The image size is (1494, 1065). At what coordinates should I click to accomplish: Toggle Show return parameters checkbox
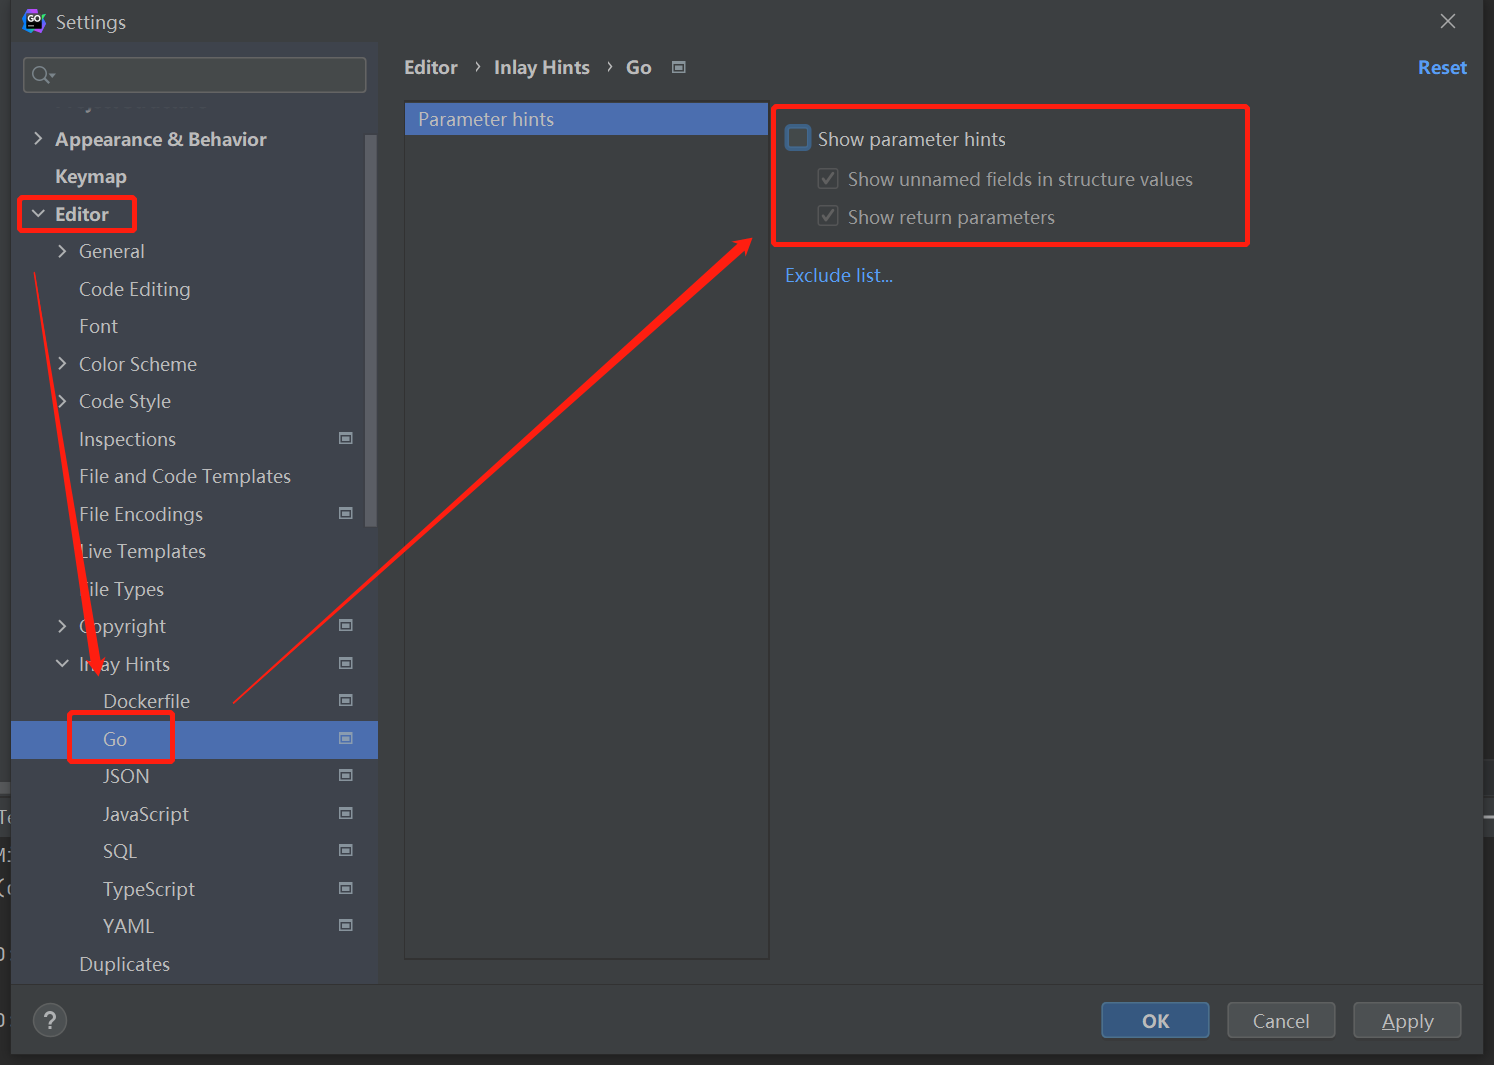click(x=828, y=216)
